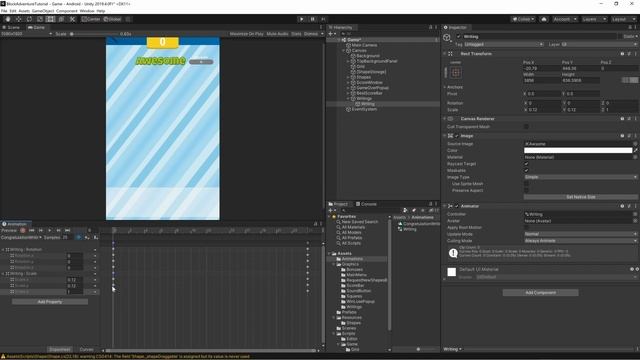Open Image component help icon

[x=622, y=136]
